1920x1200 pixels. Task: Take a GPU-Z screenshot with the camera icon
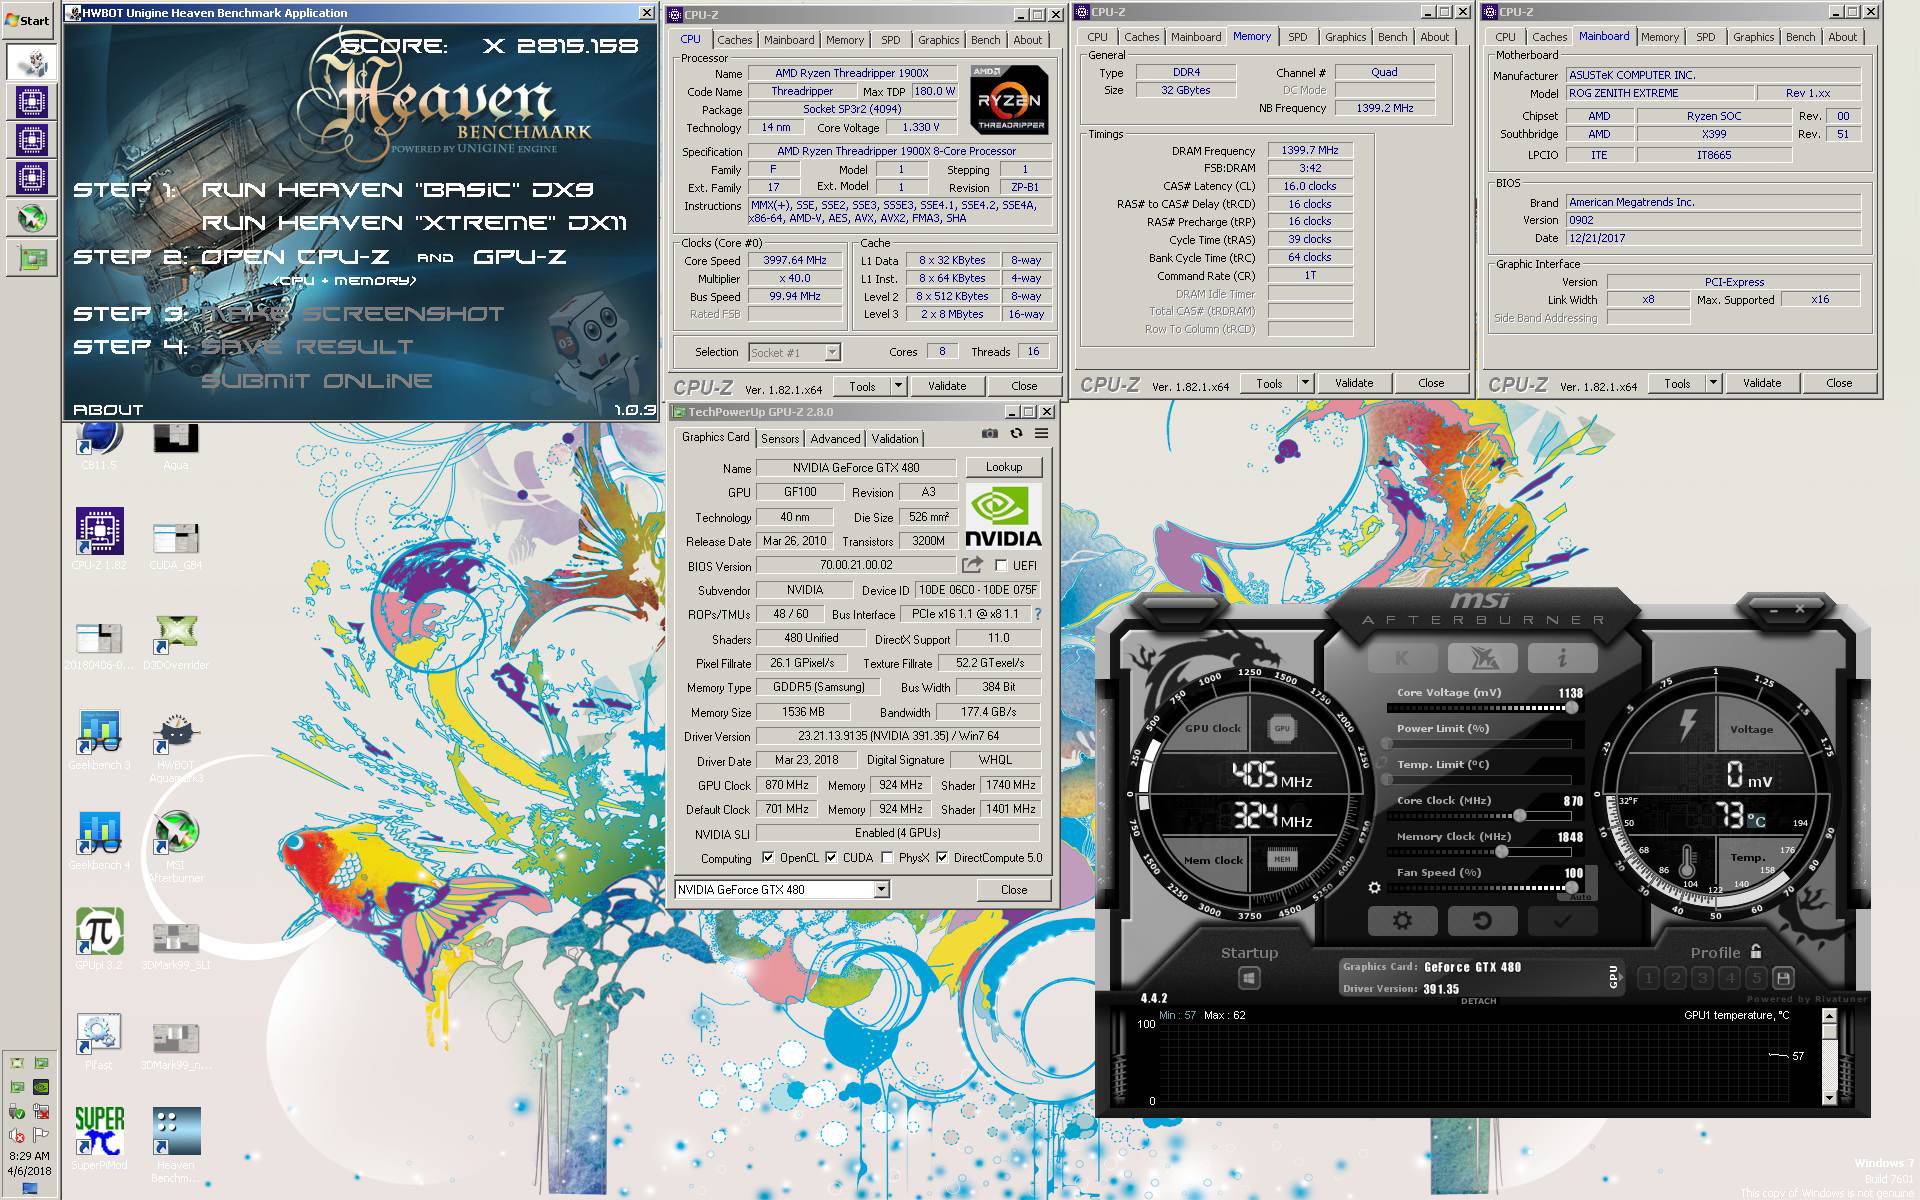[x=989, y=433]
